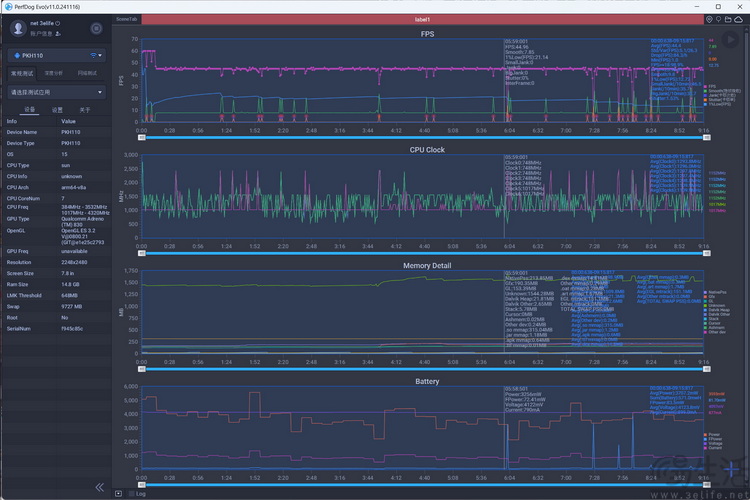The height and width of the screenshot is (500, 750).
Task: Click CPU Clock chart right range handle
Action: pyautogui.click(x=706, y=253)
